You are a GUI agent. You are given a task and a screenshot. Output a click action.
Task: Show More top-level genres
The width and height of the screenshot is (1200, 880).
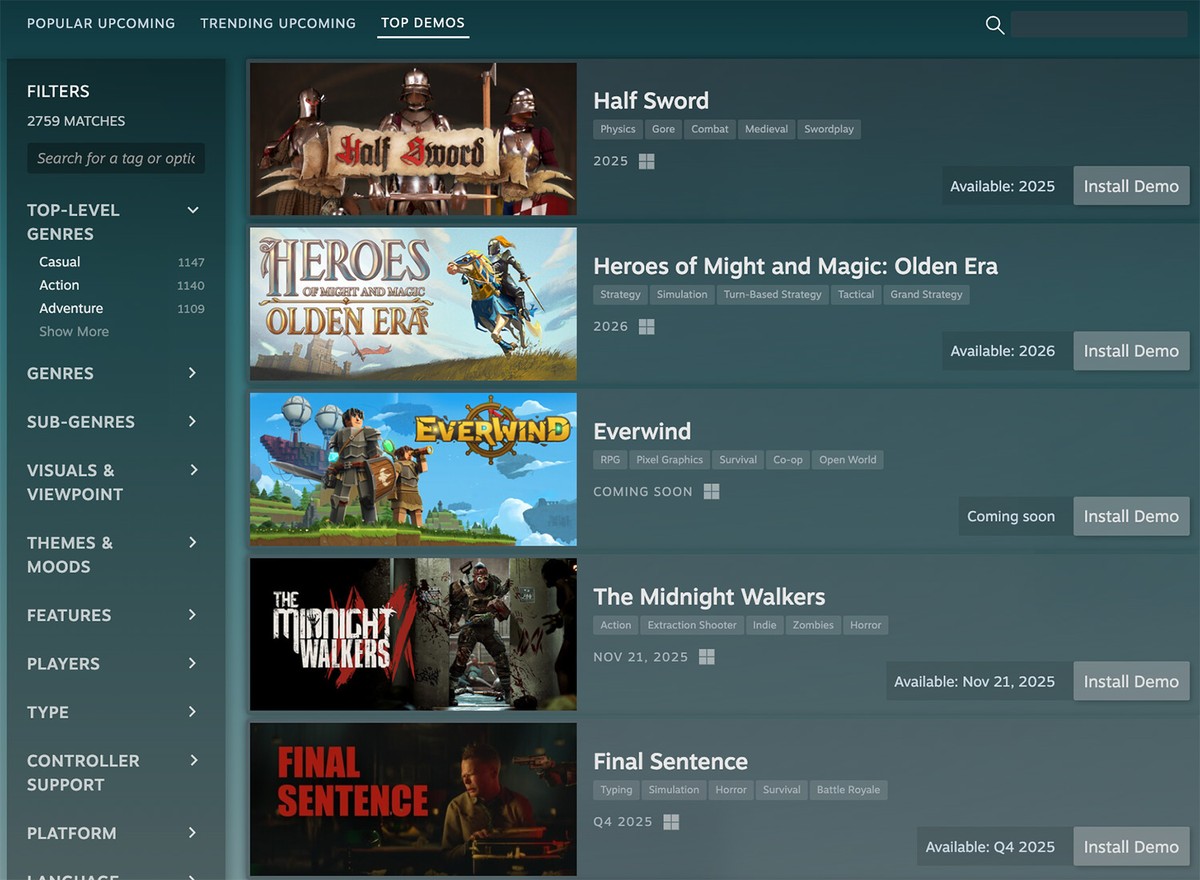(74, 331)
